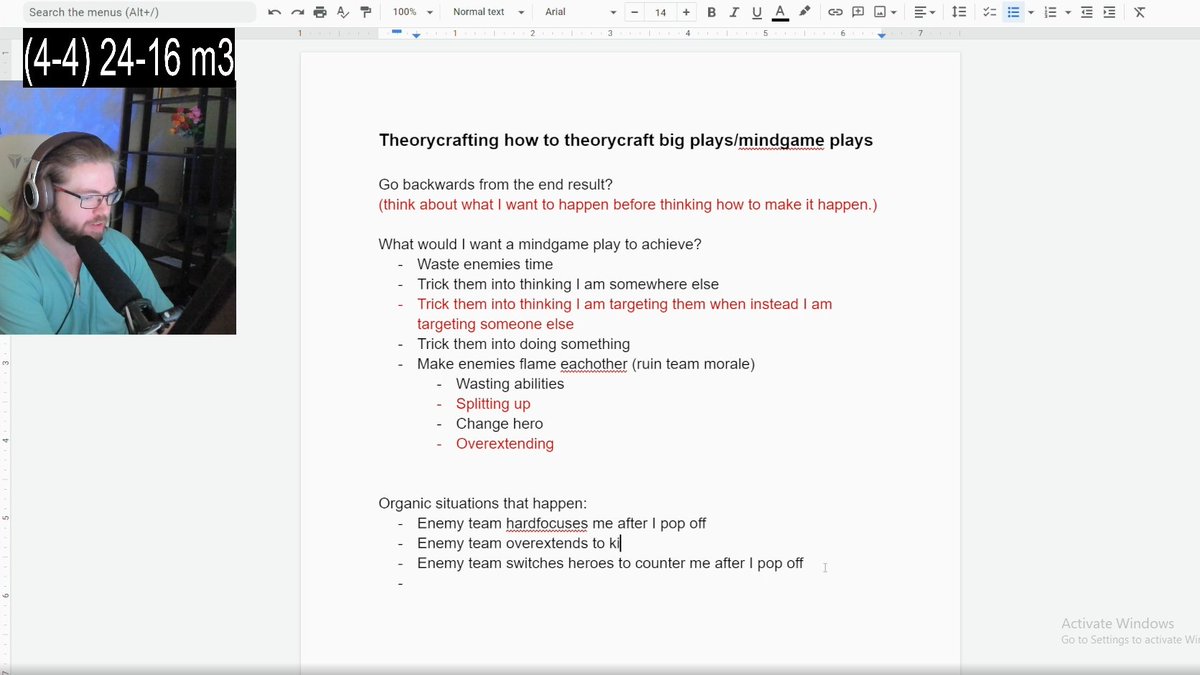Click 'Organic situations that happen:' line

(483, 503)
